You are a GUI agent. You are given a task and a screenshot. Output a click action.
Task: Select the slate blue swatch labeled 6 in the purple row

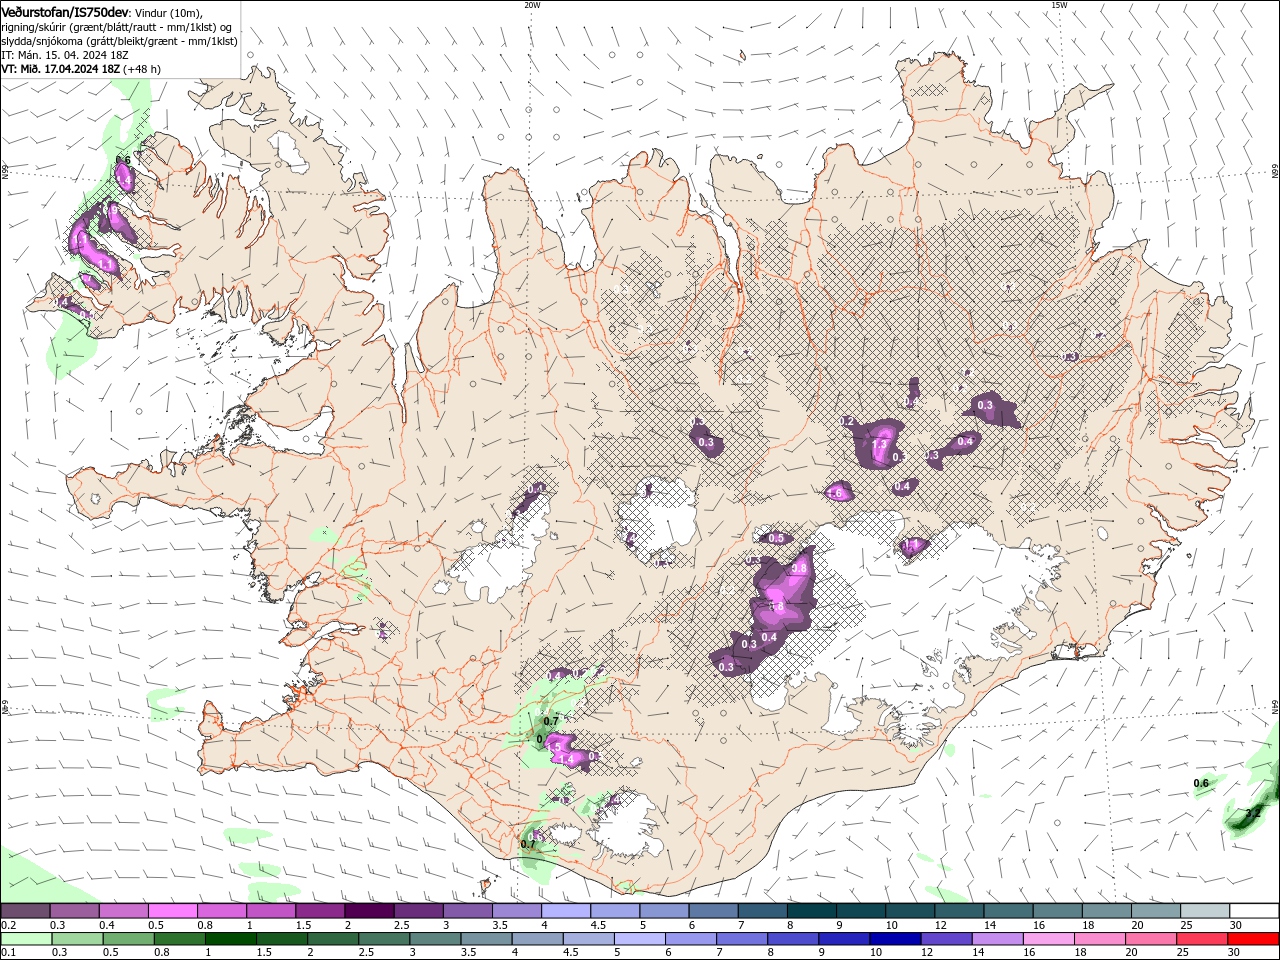pos(714,911)
